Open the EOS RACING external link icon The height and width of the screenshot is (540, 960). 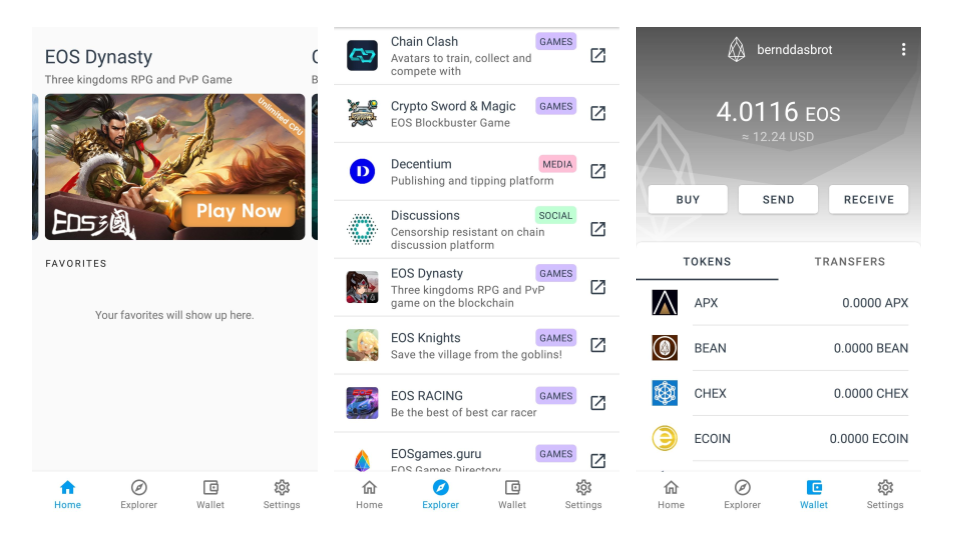(x=597, y=403)
